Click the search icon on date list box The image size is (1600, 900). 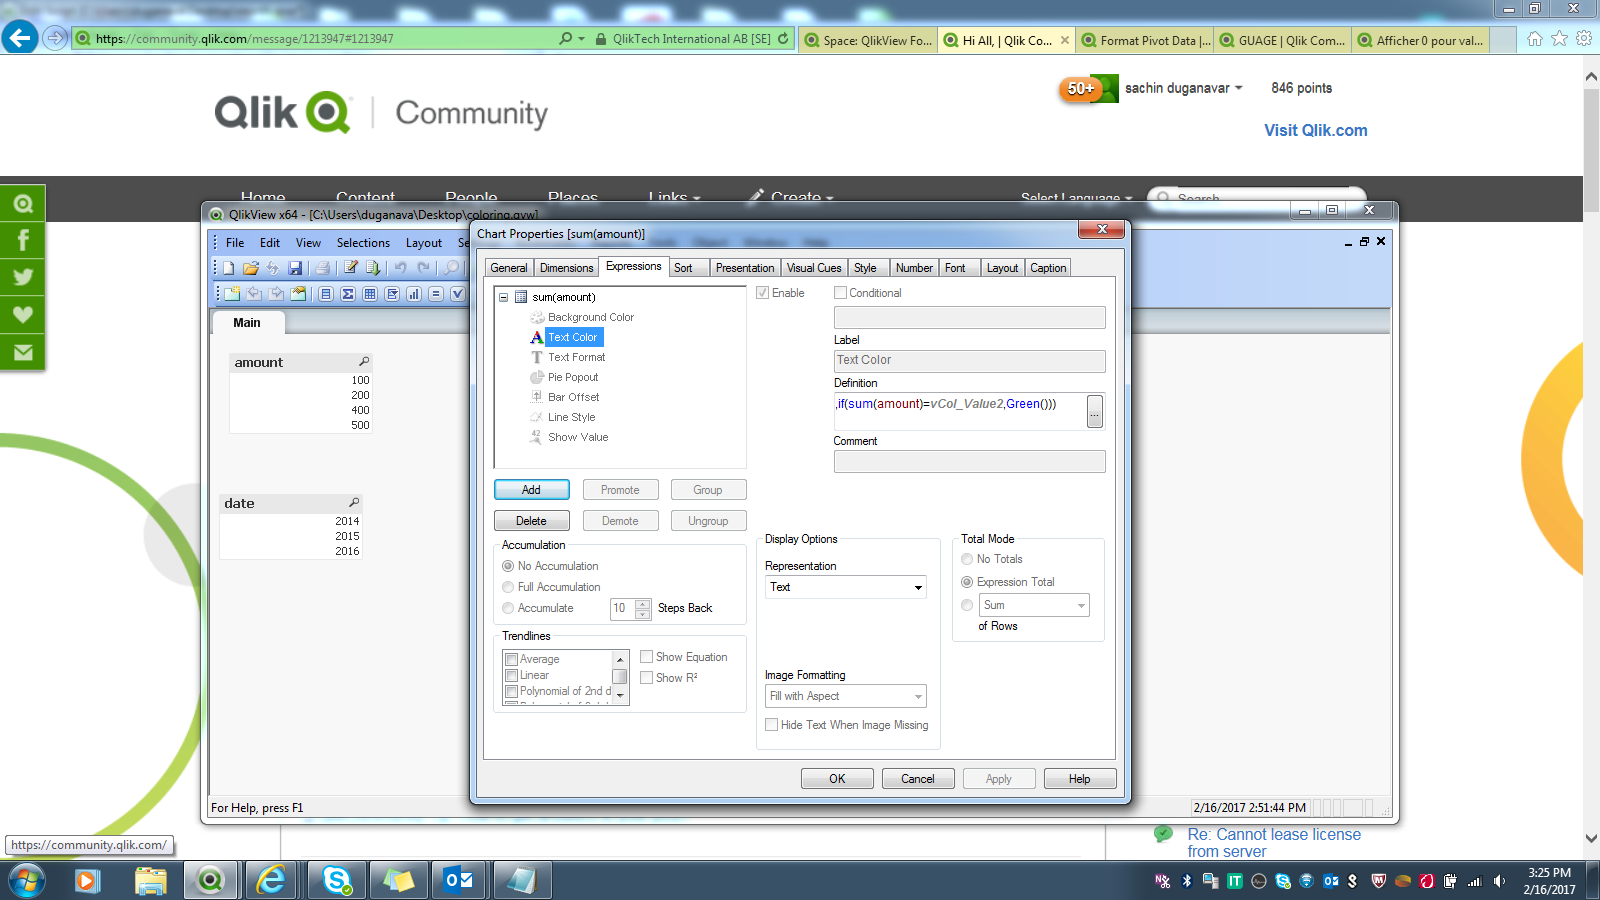pyautogui.click(x=354, y=503)
